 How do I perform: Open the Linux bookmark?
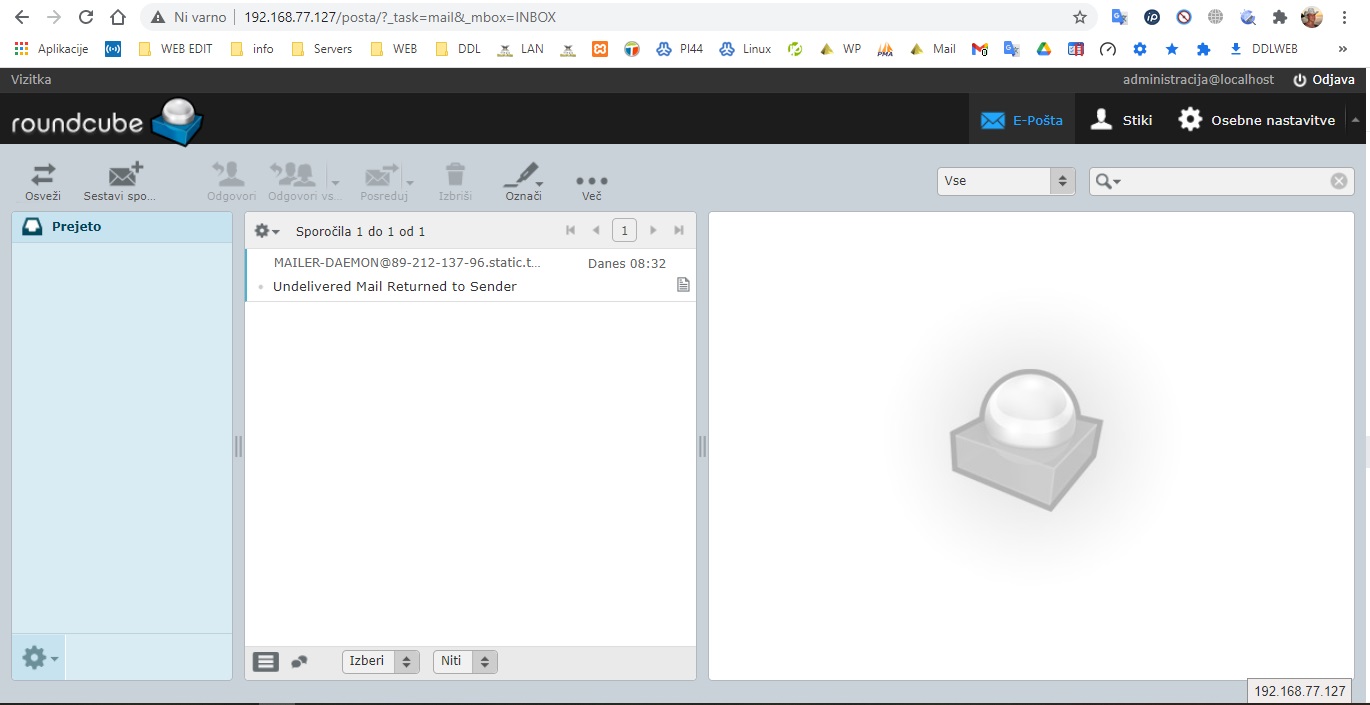pyautogui.click(x=745, y=48)
